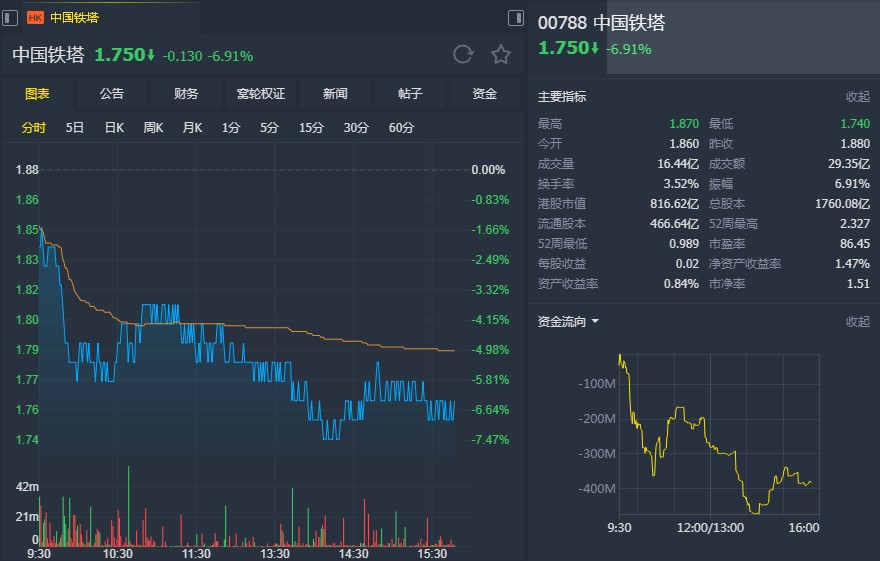Click the orange HK market badge
Screen dimensions: 880x561
click(x=35, y=18)
